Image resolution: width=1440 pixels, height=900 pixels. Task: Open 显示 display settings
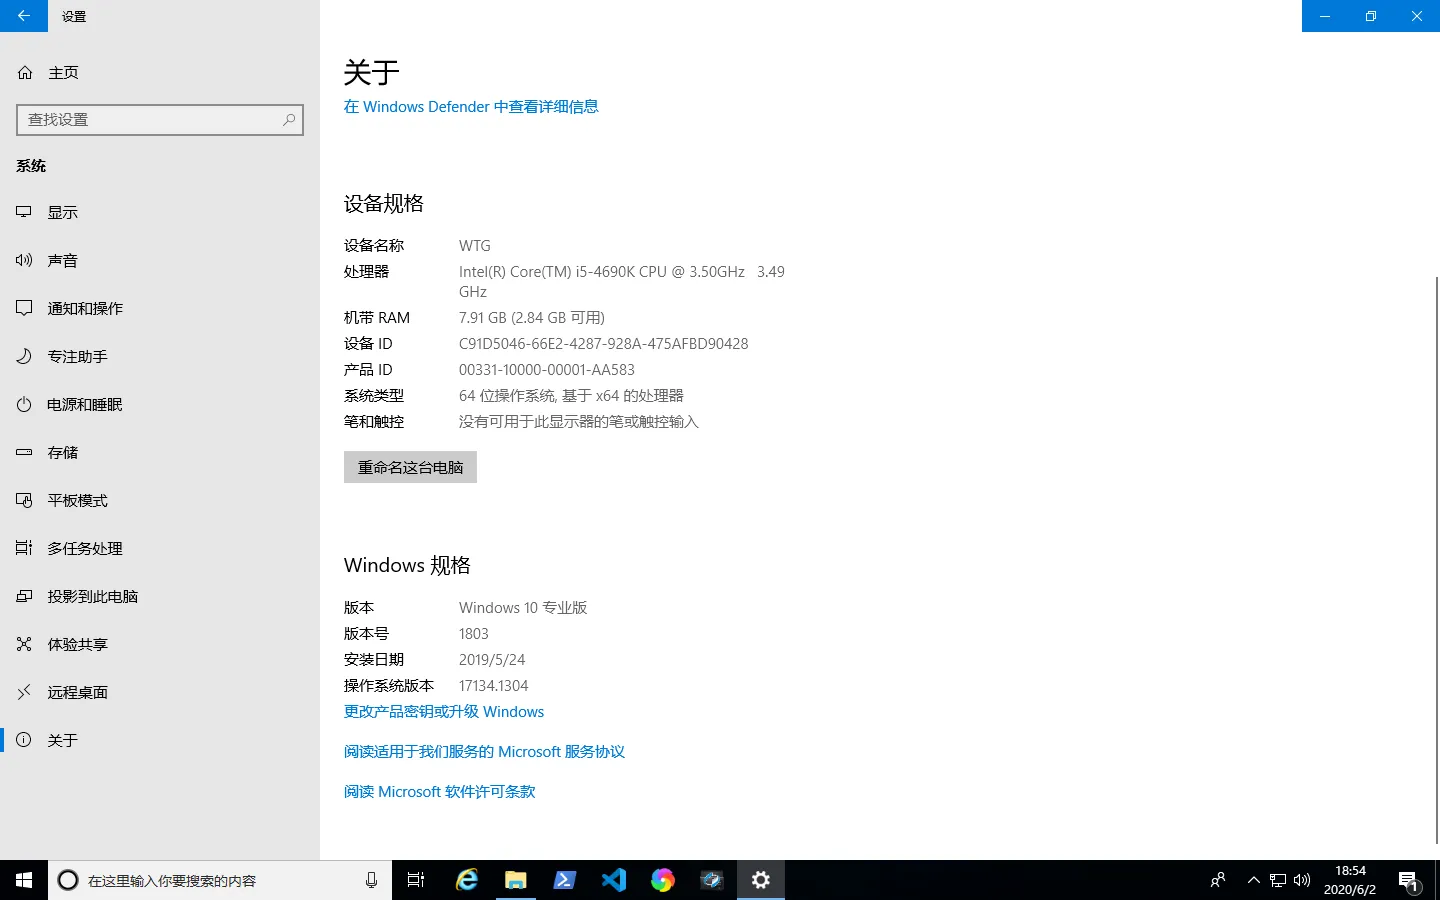pos(160,212)
